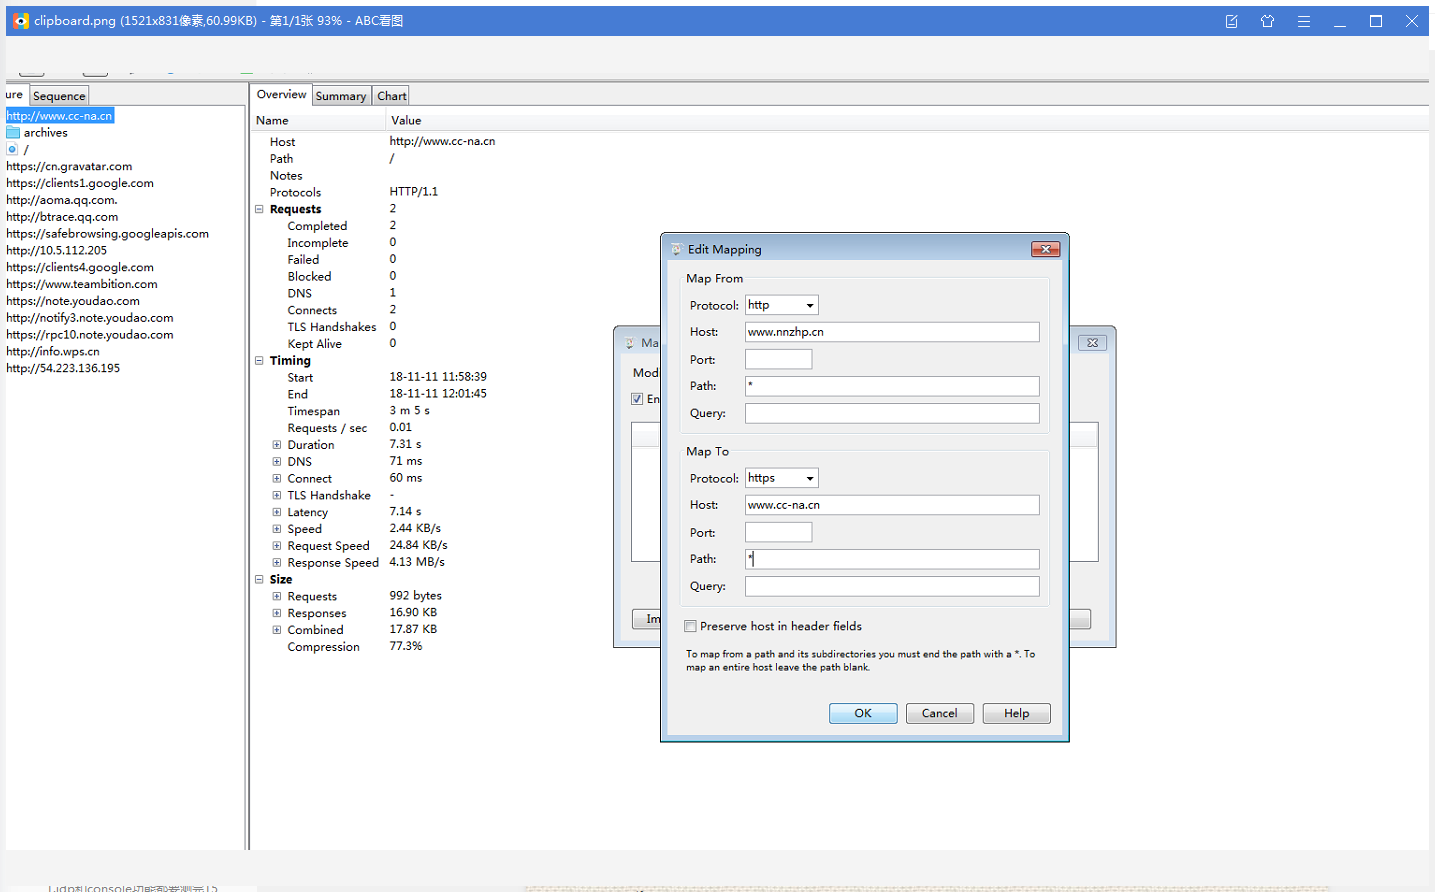The image size is (1435, 892).
Task: Select http://54.223.136.195 host
Action: (63, 368)
